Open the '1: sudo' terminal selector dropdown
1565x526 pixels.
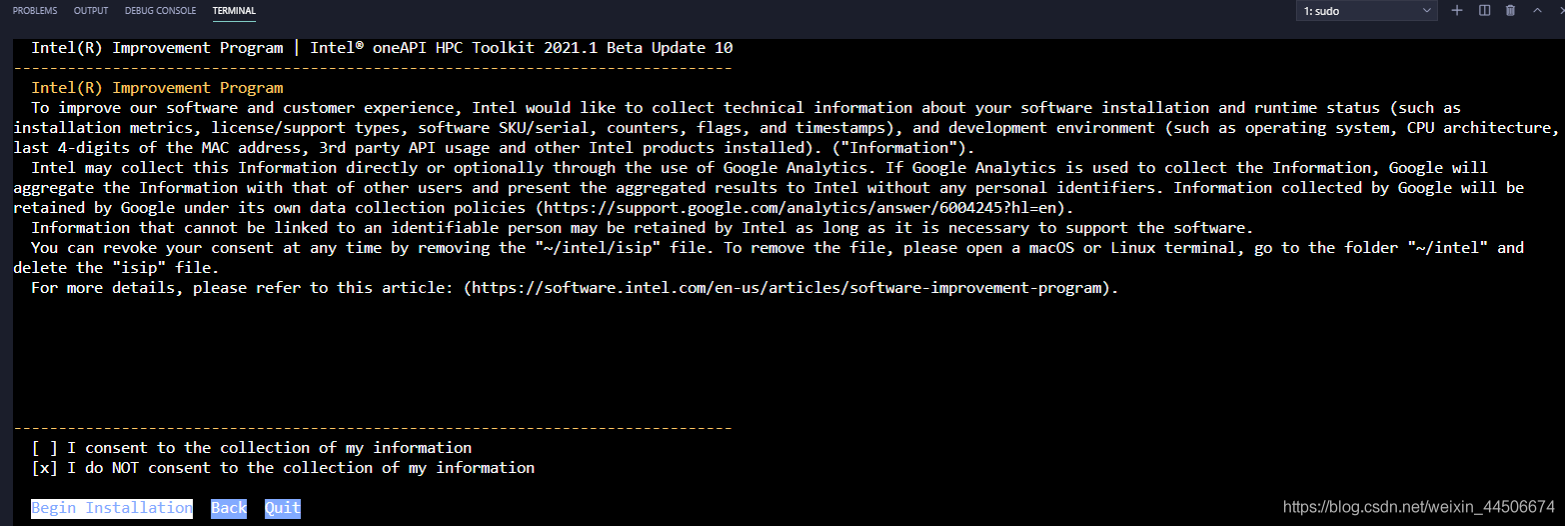pos(1367,11)
